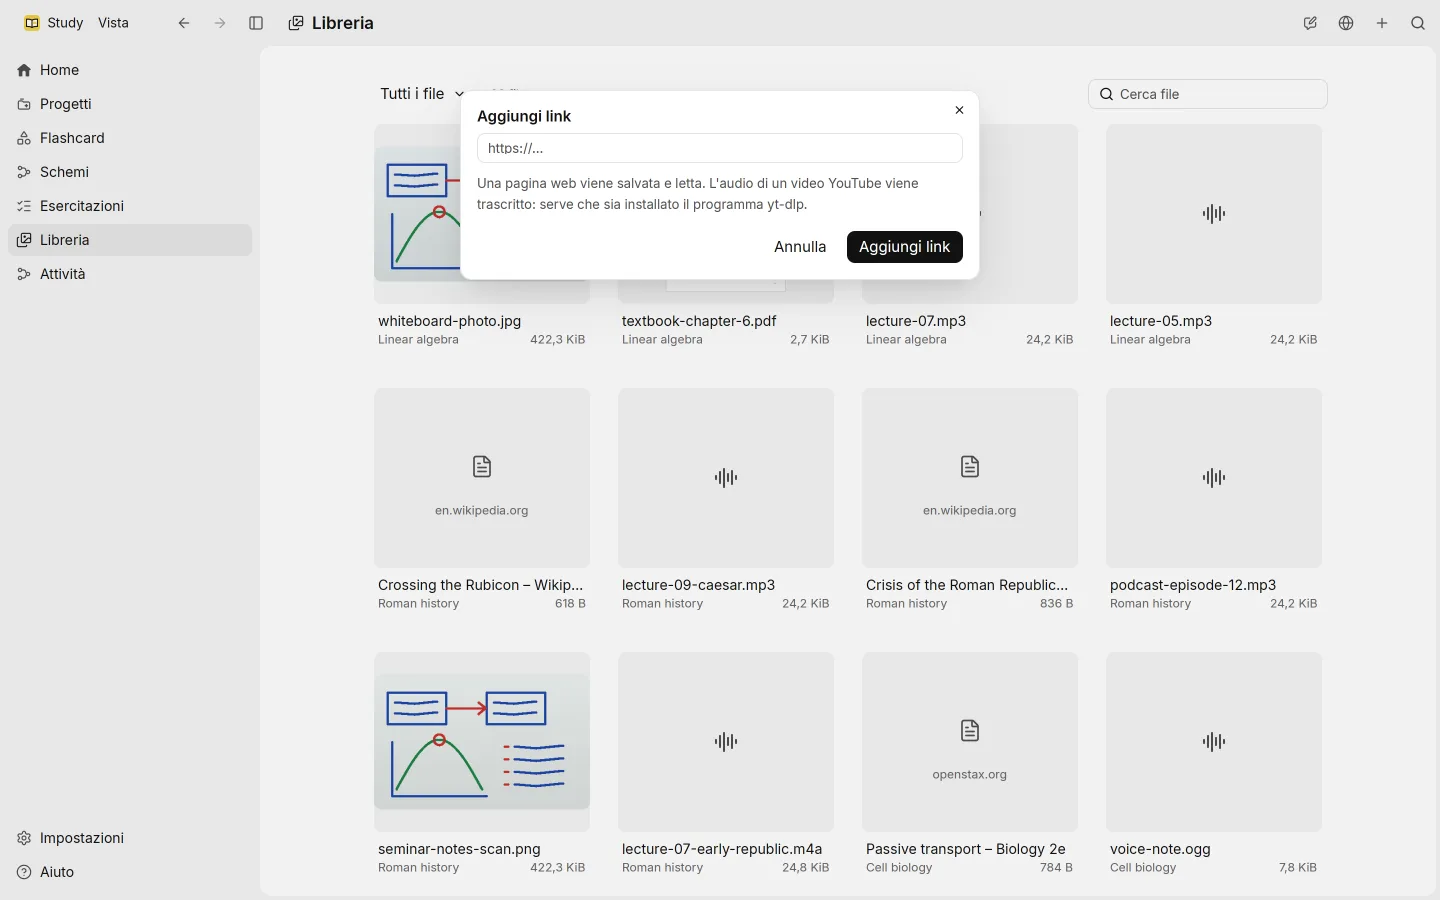Image resolution: width=1440 pixels, height=900 pixels.
Task: Open the Crossing the Rubicon document icon
Action: tap(482, 467)
